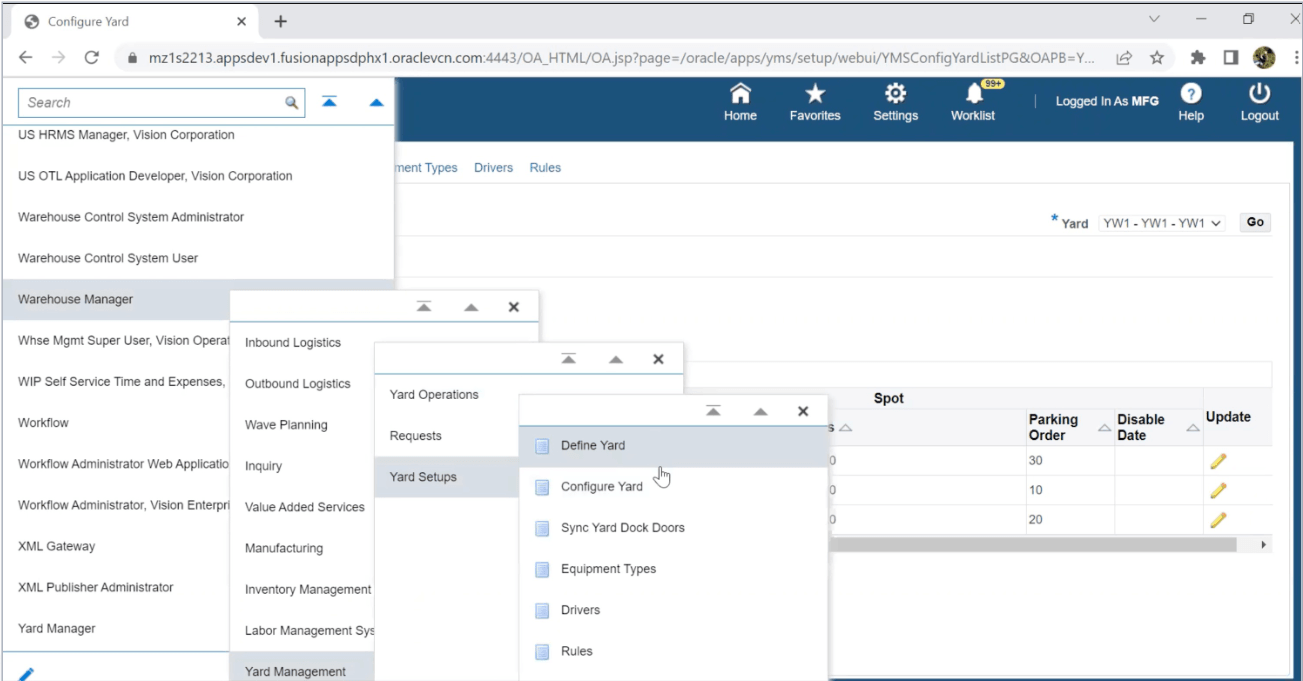Close the Configure Yard browser tab

[x=242, y=21]
